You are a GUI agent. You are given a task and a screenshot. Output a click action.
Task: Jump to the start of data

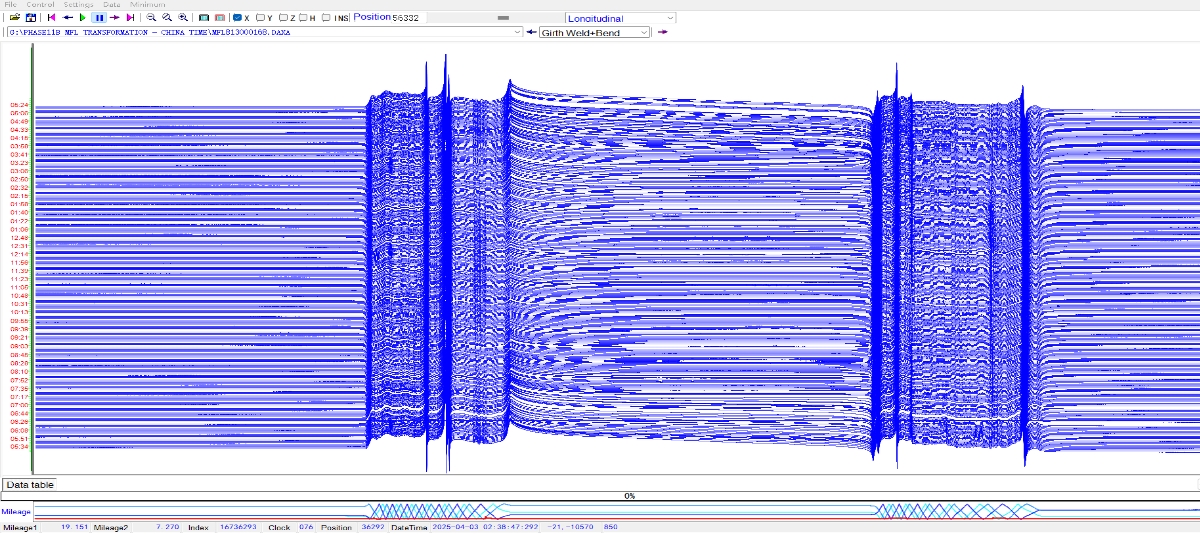point(51,18)
